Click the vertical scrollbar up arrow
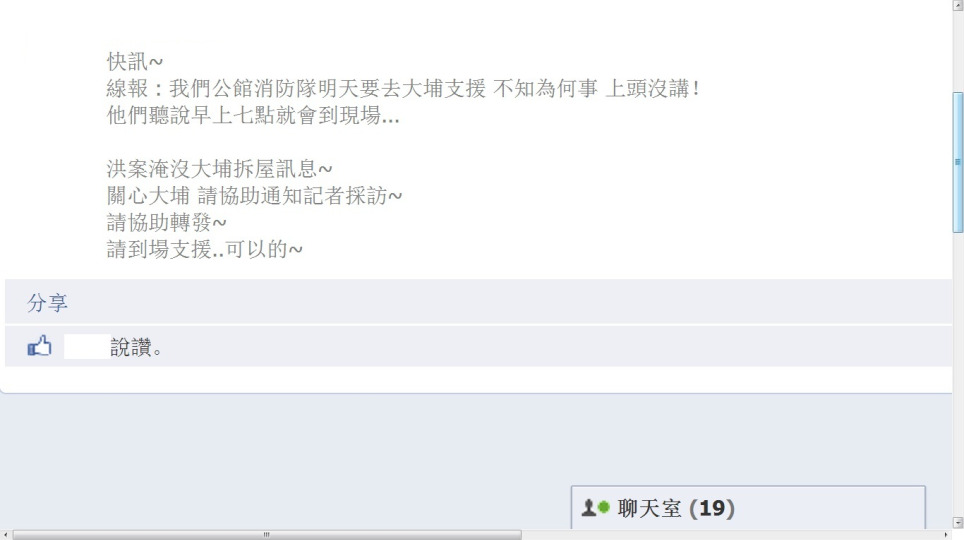 [x=958, y=5]
